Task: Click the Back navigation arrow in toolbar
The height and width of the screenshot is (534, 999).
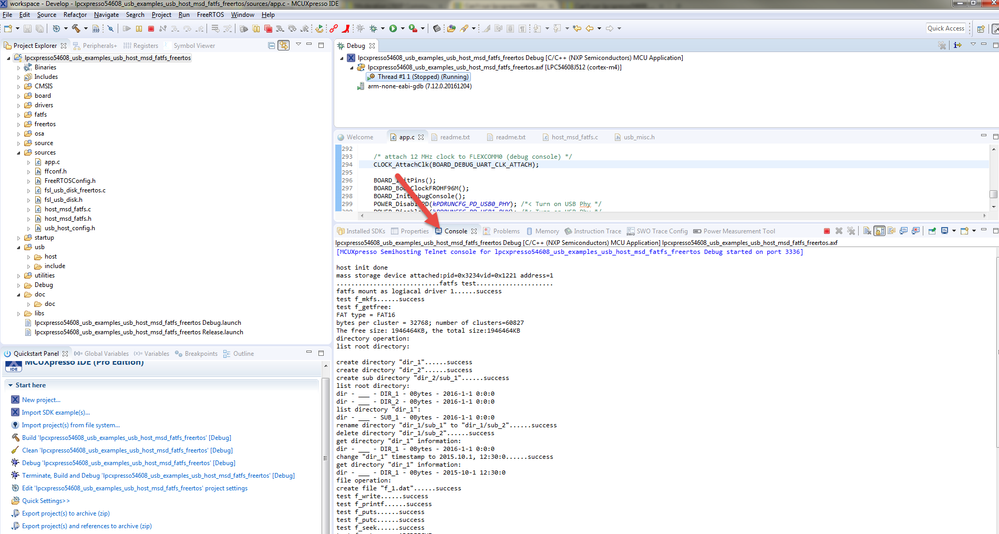Action: pyautogui.click(x=589, y=28)
